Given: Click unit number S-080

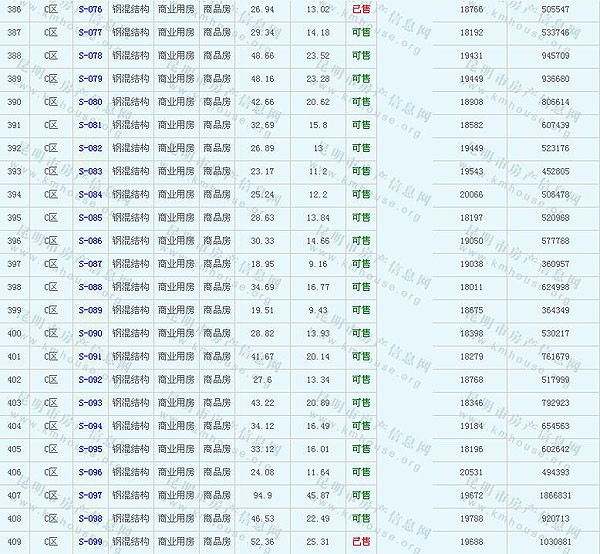Looking at the screenshot, I should click(x=90, y=102).
